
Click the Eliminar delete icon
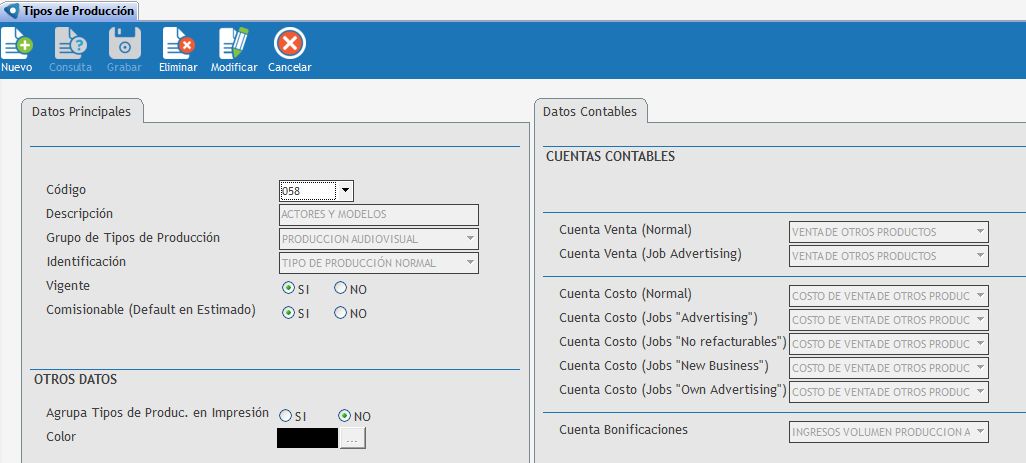178,43
